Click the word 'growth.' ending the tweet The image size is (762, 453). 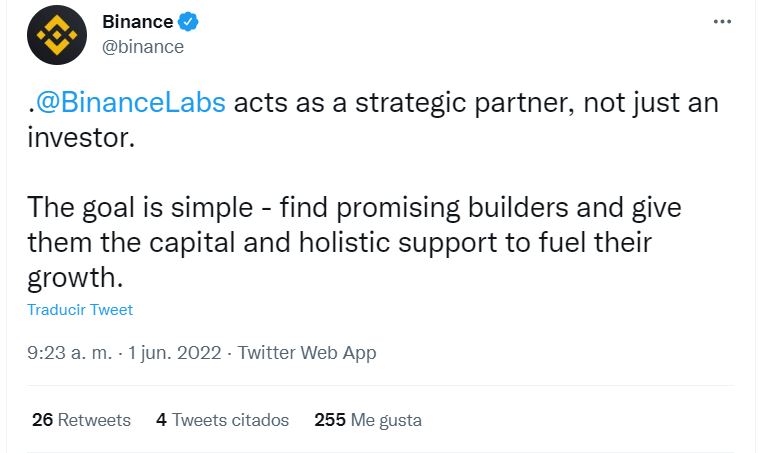75,278
